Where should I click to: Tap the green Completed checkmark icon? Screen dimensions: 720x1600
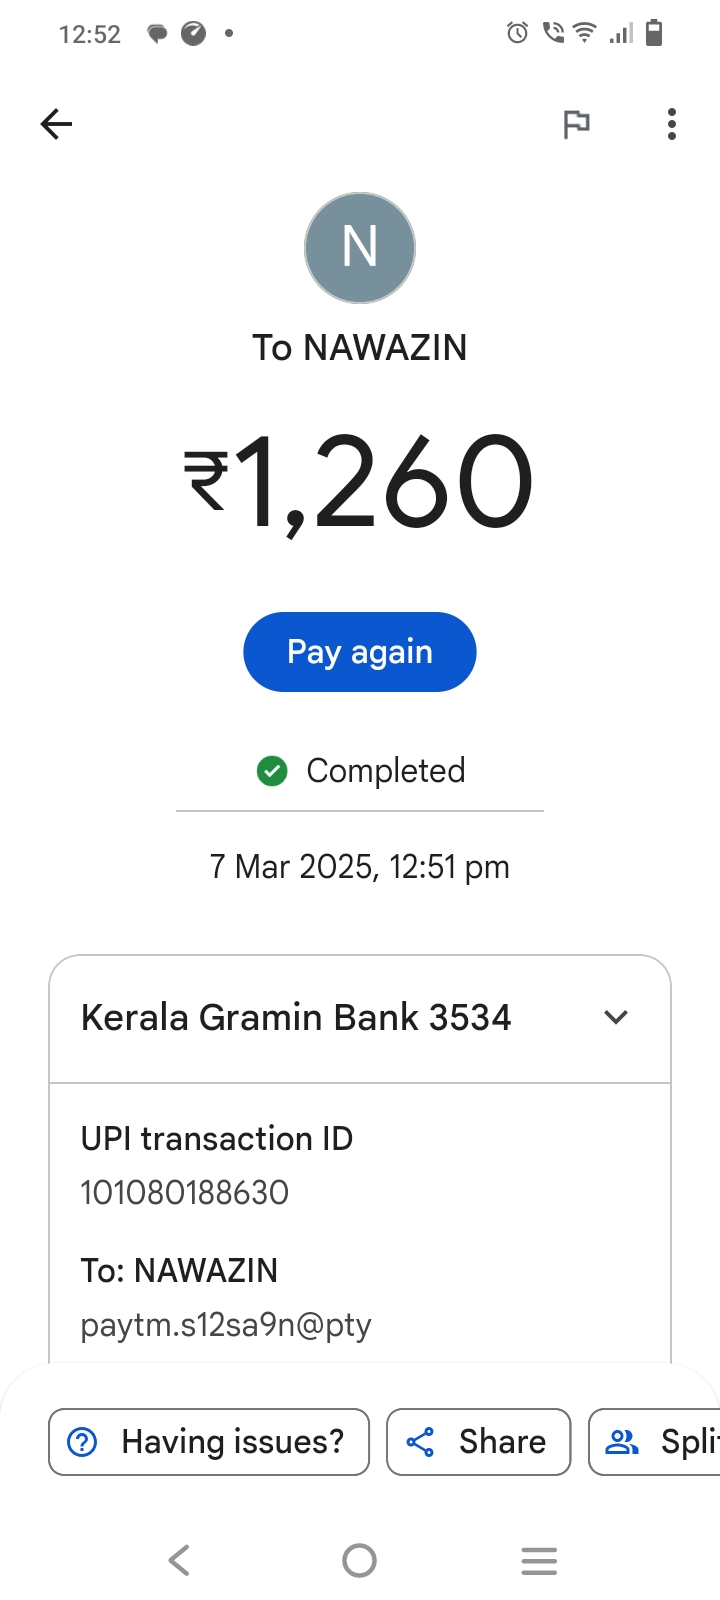point(272,771)
